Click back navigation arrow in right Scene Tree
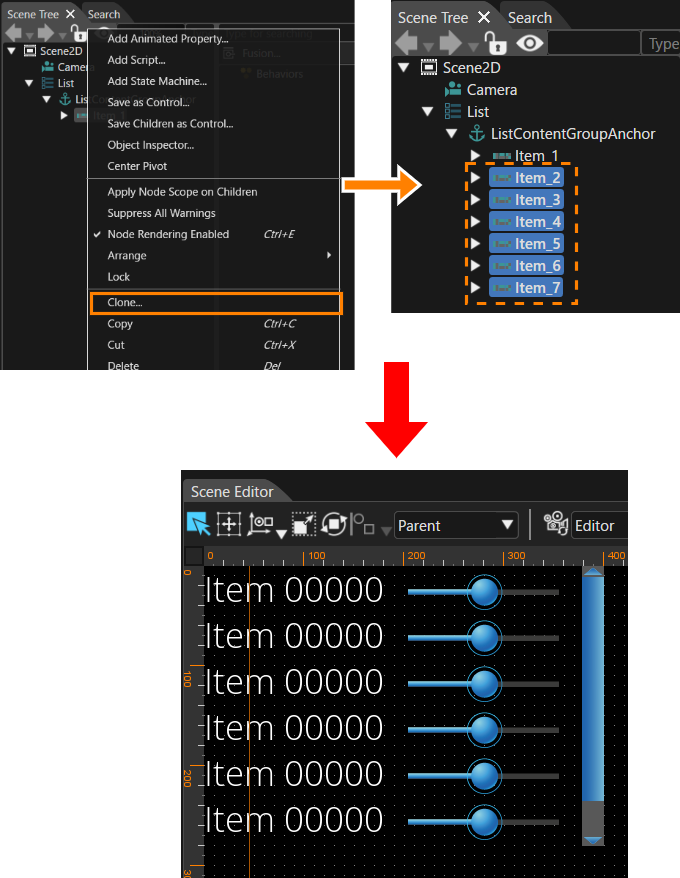 tap(407, 43)
